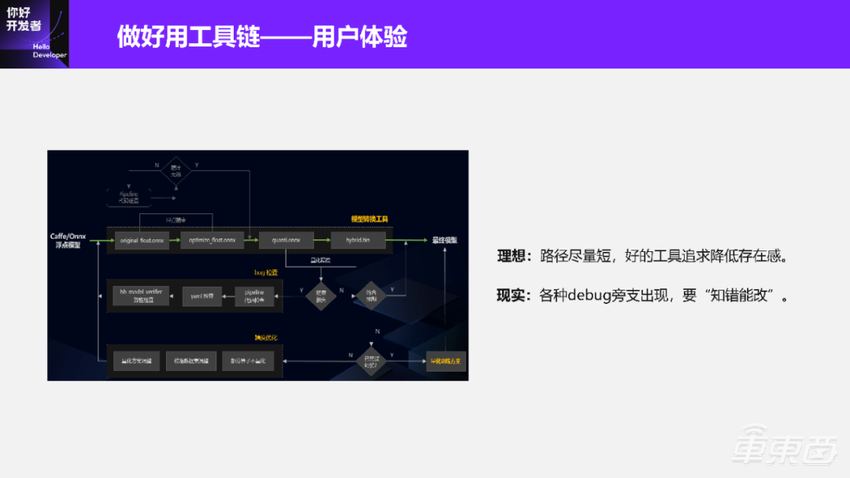The width and height of the screenshot is (850, 478).
Task: Select the 现实 debug text line
Action: tap(643, 296)
